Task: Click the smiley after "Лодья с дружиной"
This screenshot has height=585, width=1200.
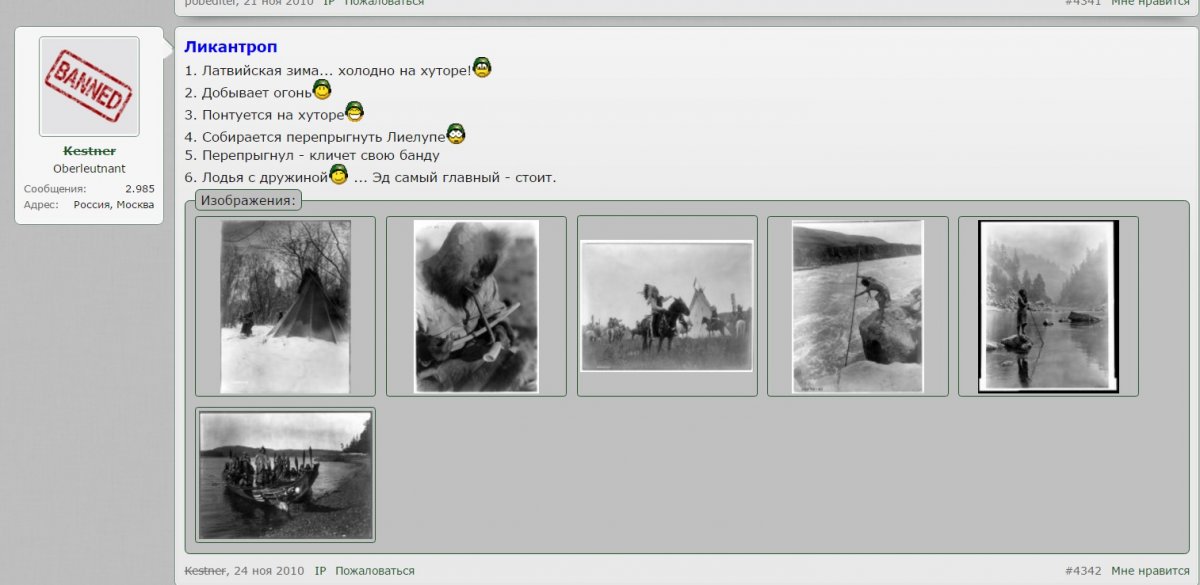Action: point(339,175)
